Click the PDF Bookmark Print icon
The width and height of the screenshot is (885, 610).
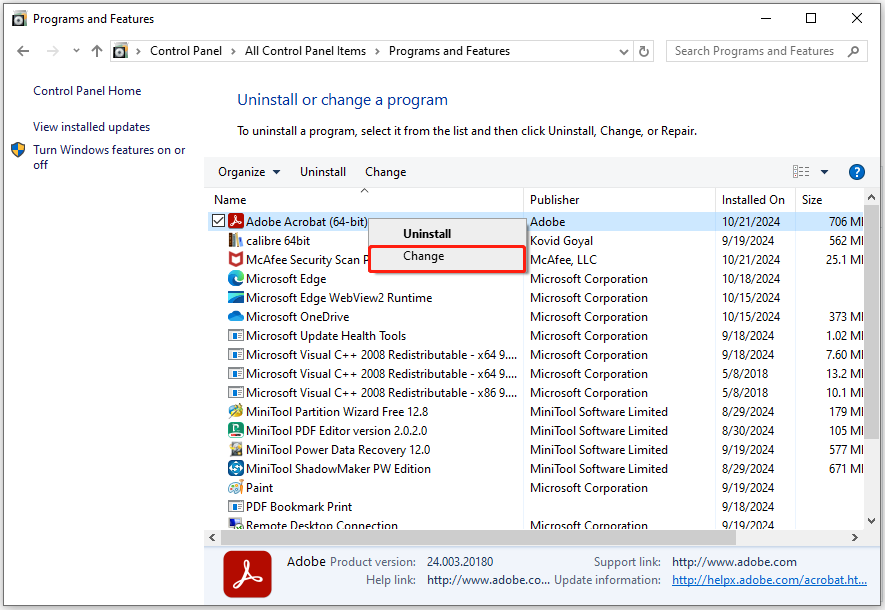[236, 507]
